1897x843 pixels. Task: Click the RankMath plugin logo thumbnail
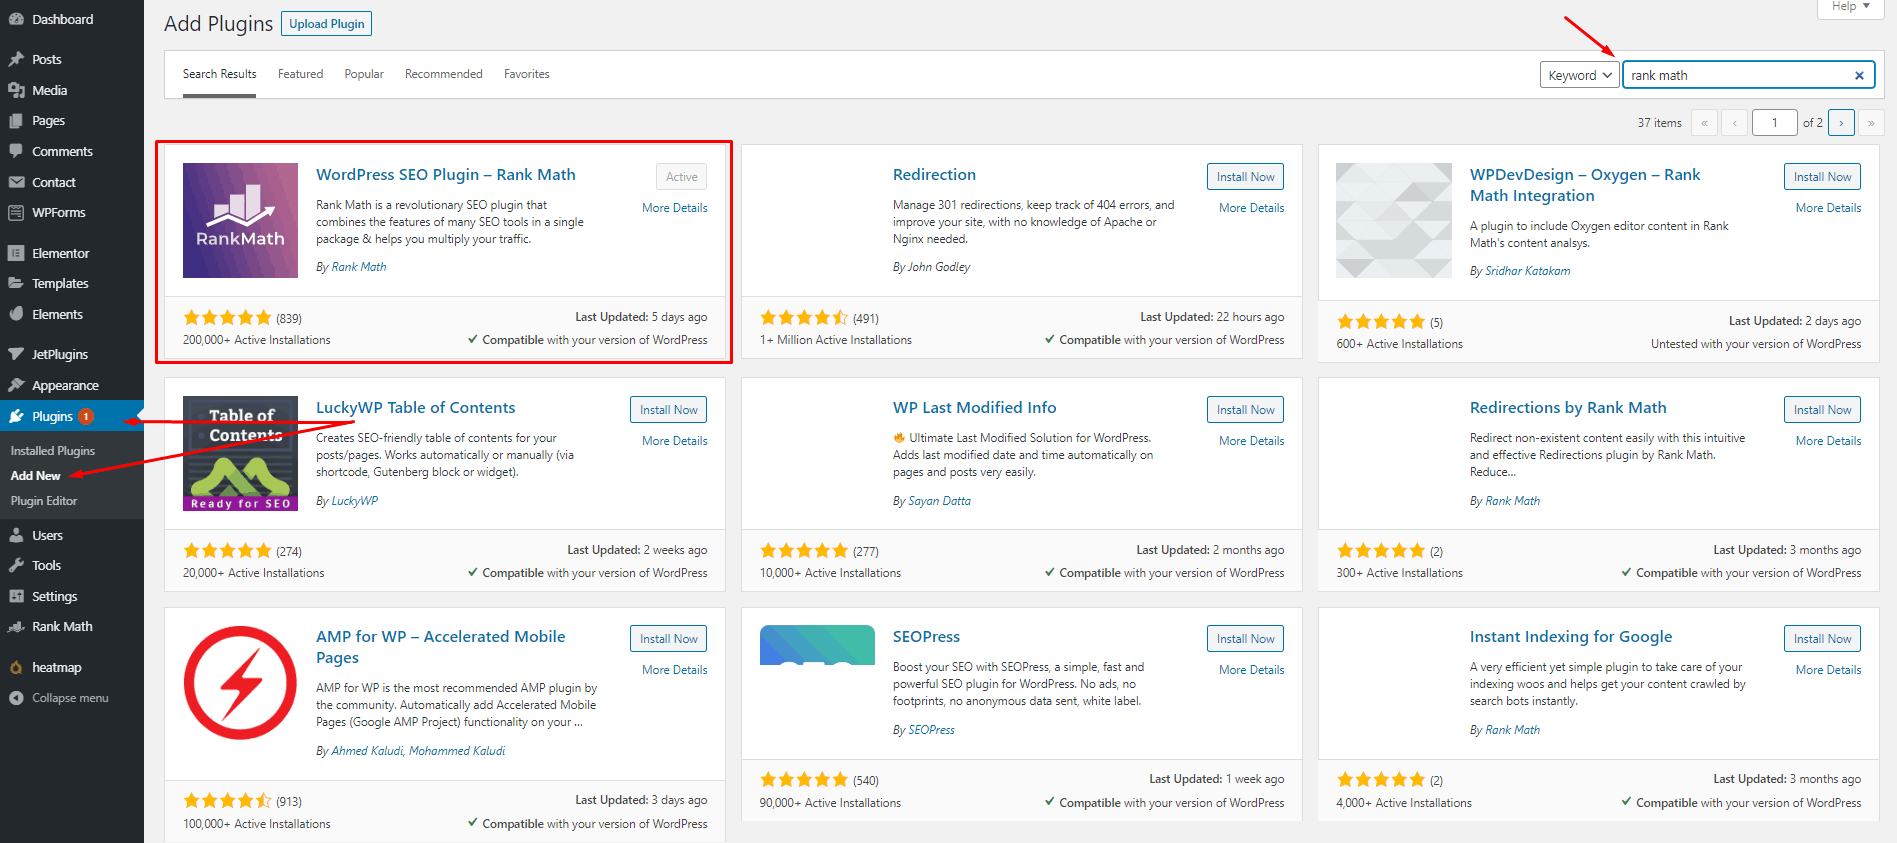click(x=240, y=220)
